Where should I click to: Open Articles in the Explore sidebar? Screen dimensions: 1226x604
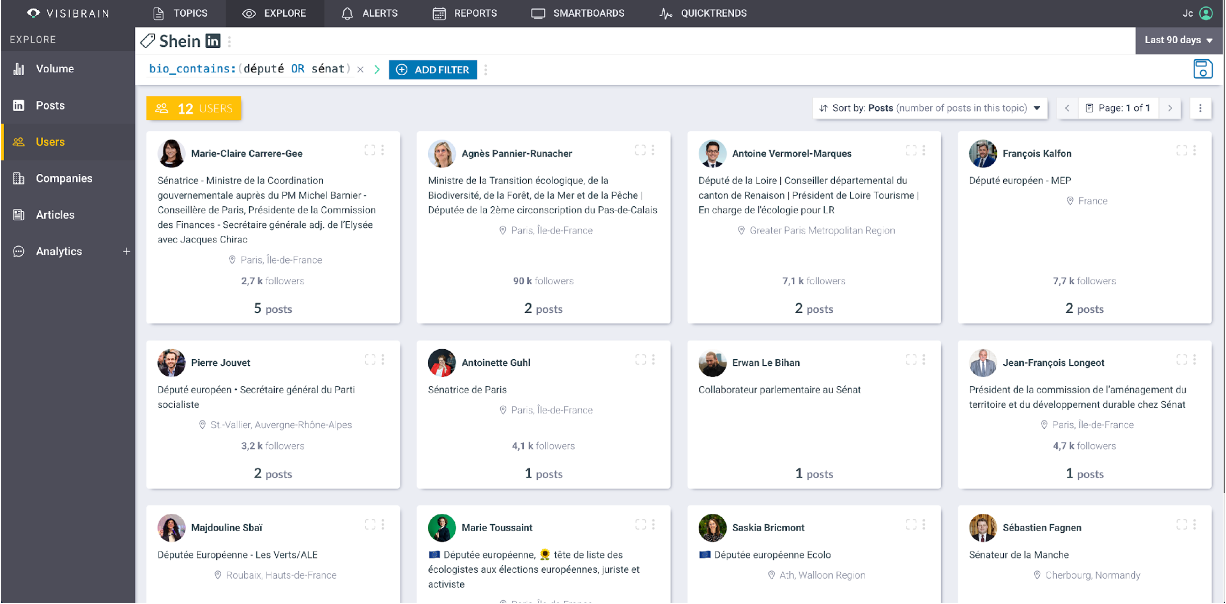pos(67,215)
